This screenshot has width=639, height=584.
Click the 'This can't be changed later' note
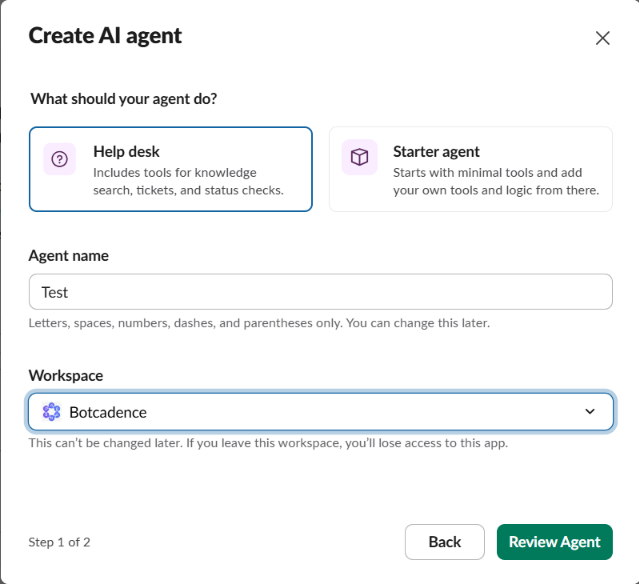tap(268, 443)
